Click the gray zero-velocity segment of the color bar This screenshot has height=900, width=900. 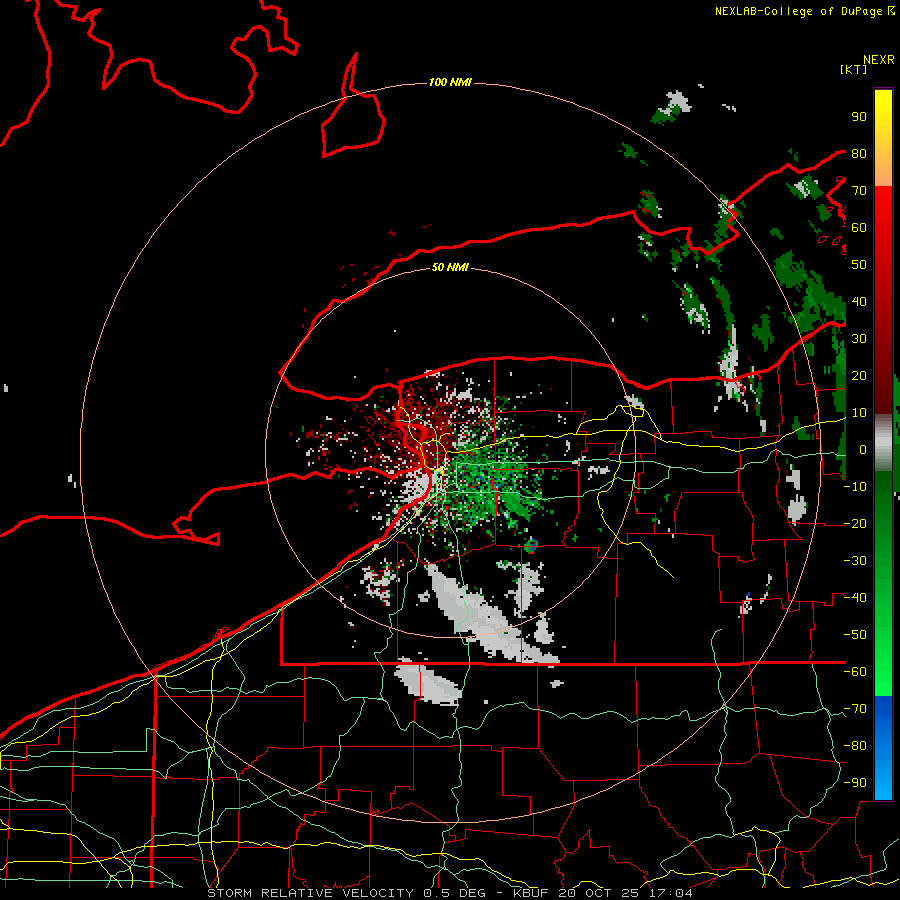(883, 443)
